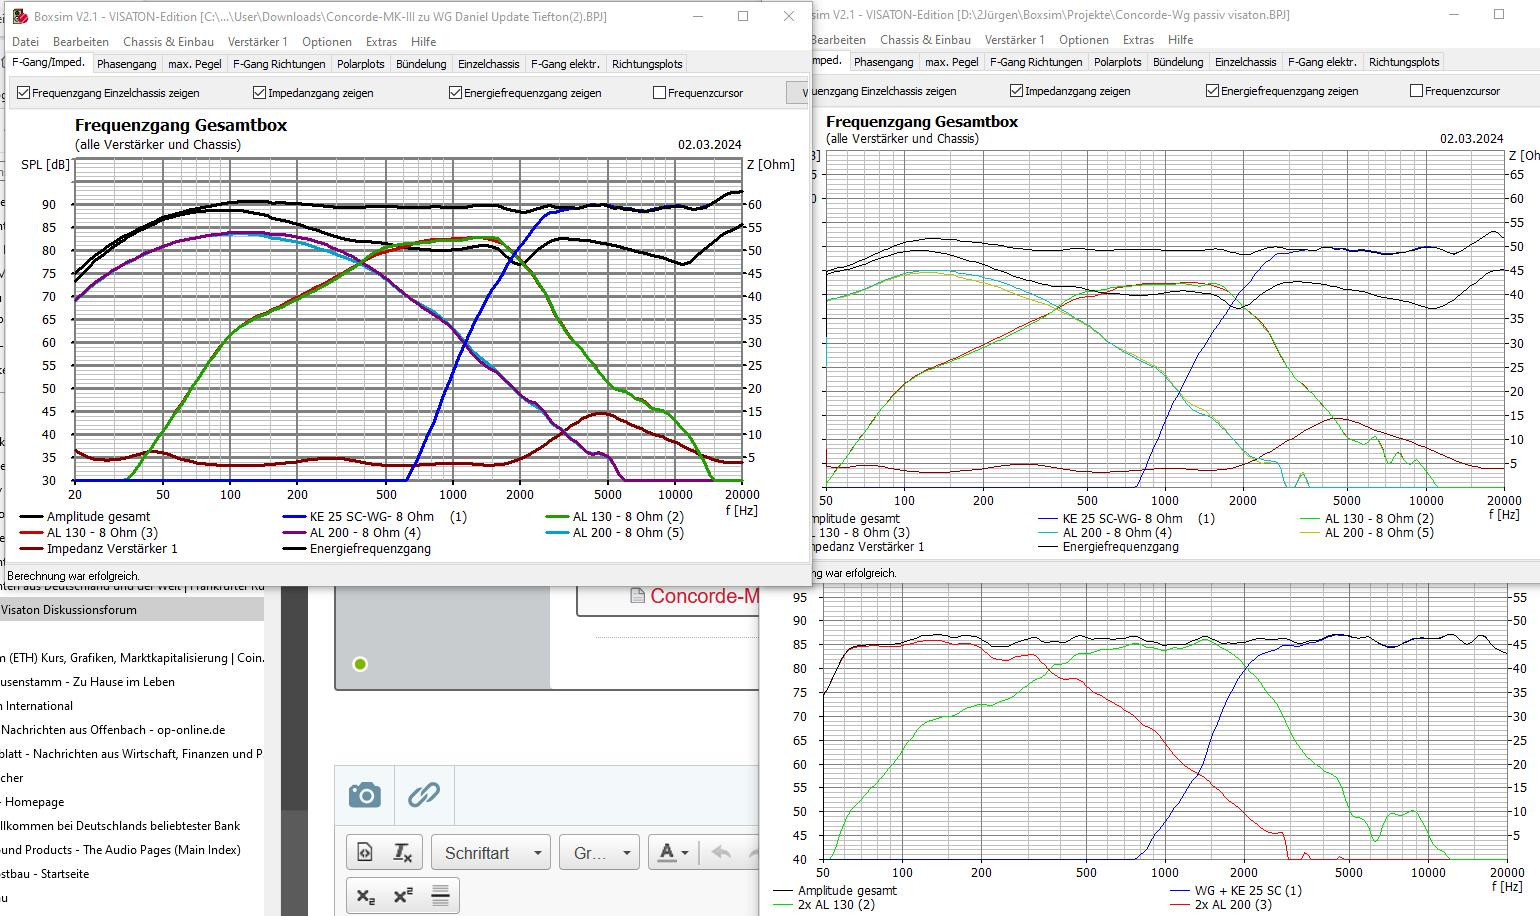
Task: Open Datei menu in Concorde-MK-III window
Action: point(25,42)
